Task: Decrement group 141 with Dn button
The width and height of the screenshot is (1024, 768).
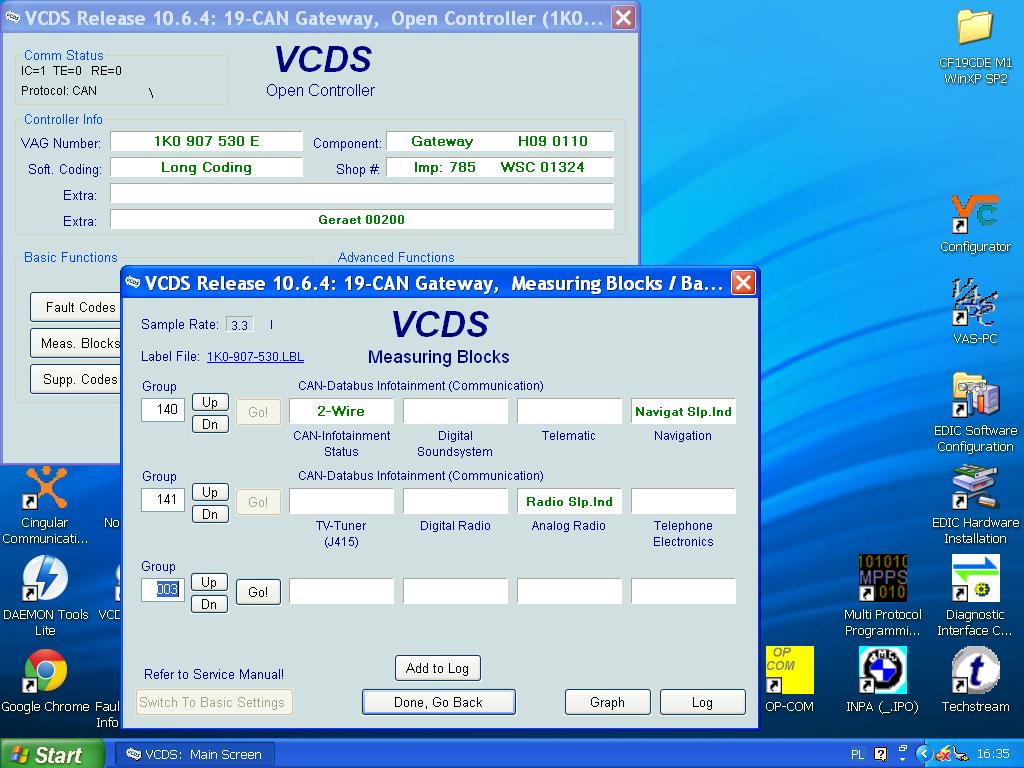Action: [210, 515]
